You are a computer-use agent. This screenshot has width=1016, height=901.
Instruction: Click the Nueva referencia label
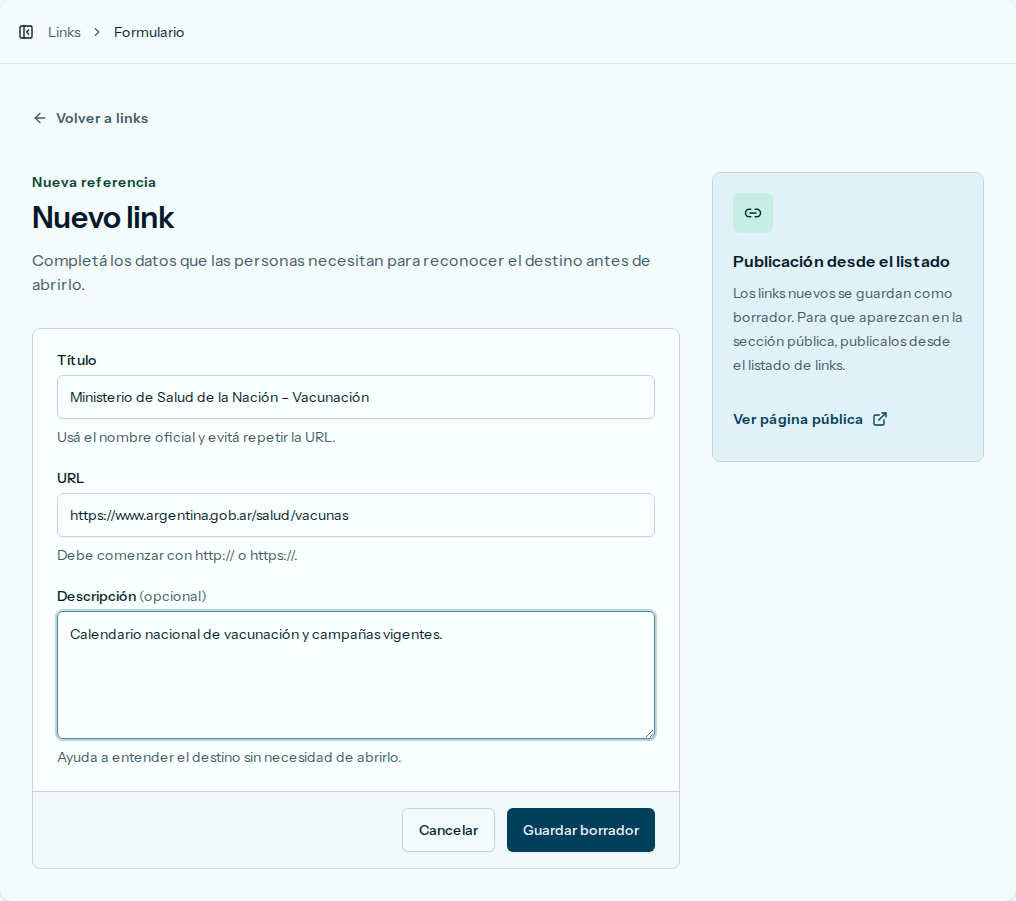[x=94, y=182]
